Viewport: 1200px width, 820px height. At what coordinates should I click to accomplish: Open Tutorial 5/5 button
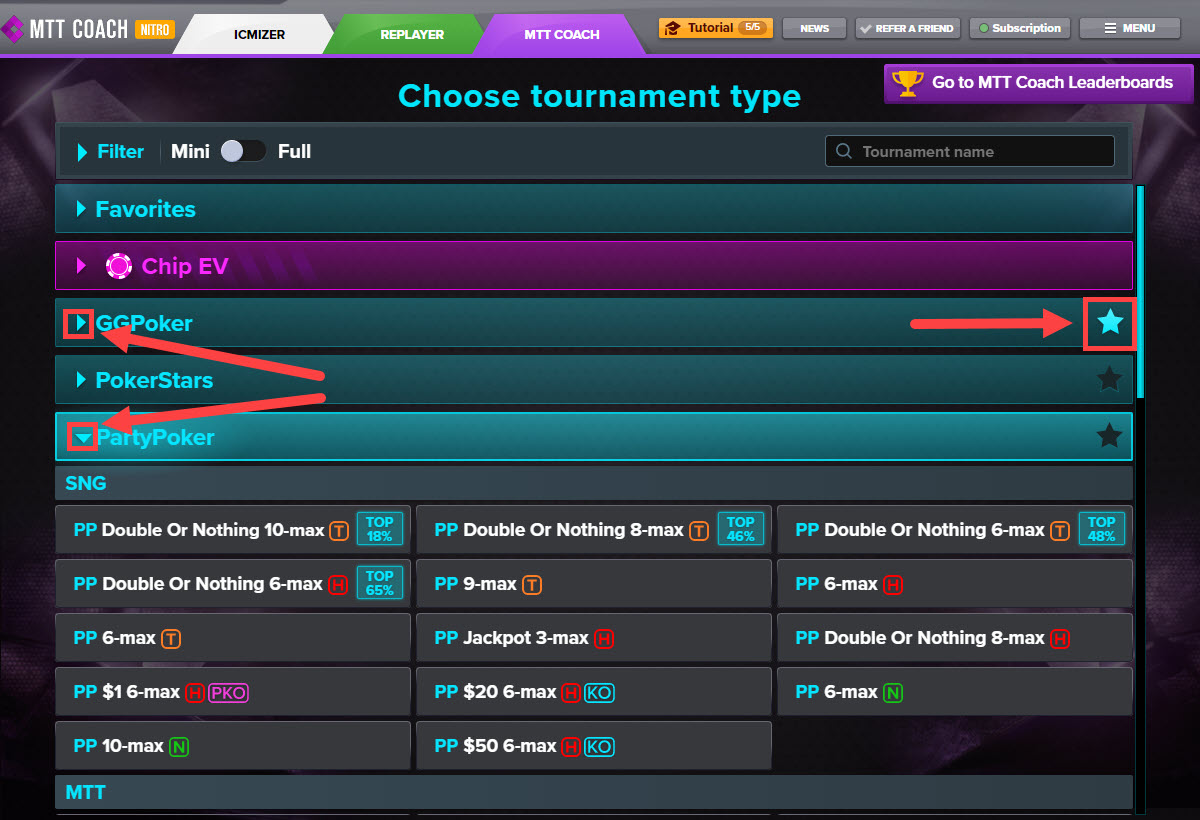pyautogui.click(x=715, y=28)
